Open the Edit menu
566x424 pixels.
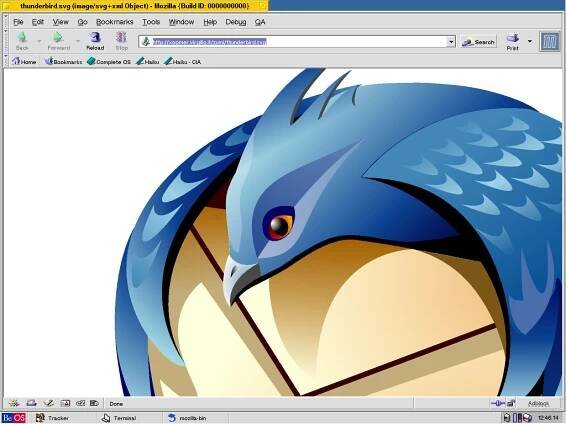[38, 22]
